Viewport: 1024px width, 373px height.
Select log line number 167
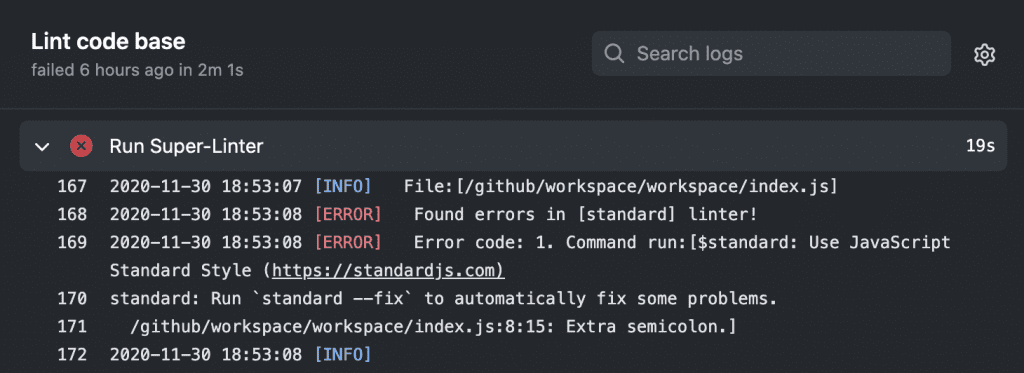tap(72, 187)
